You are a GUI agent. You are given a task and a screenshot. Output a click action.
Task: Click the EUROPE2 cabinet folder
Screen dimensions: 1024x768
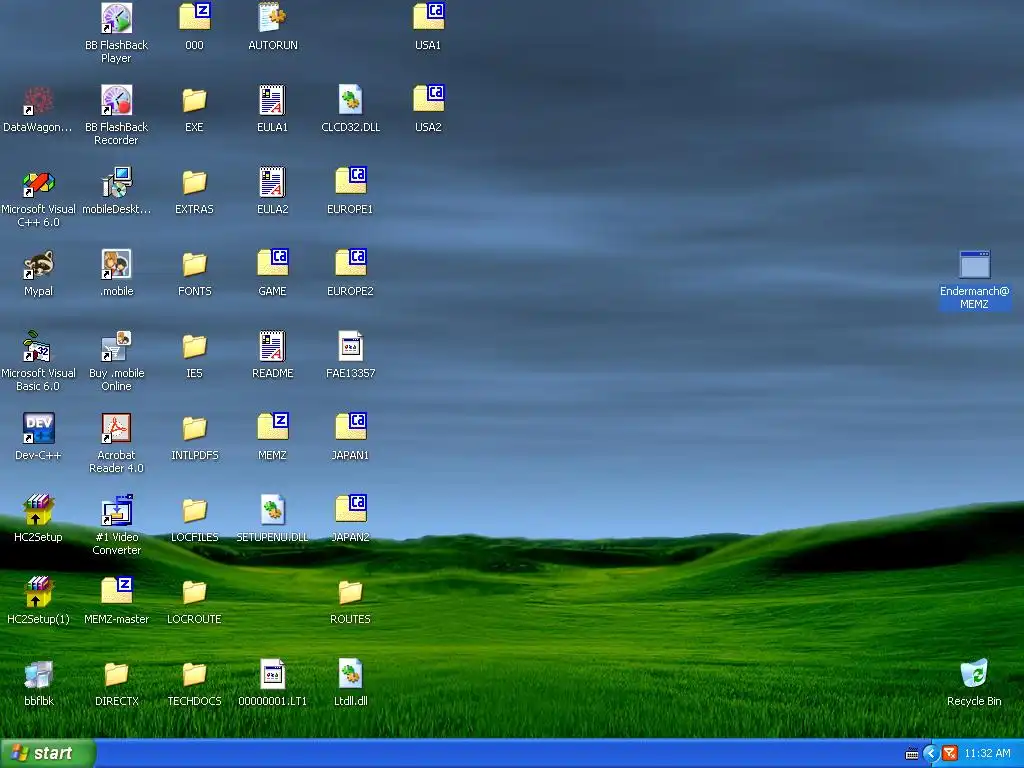350,264
